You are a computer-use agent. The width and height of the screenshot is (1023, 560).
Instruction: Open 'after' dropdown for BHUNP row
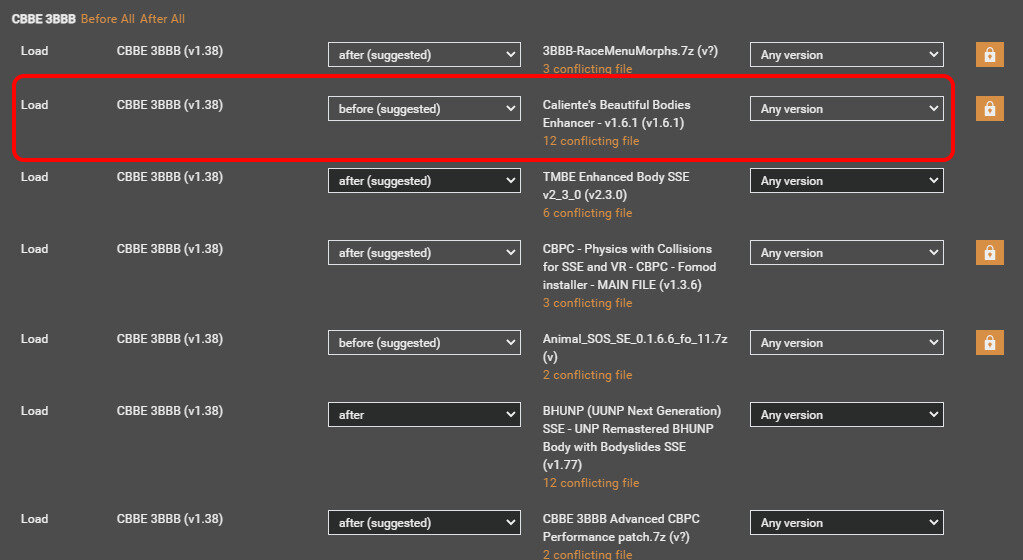(x=424, y=414)
